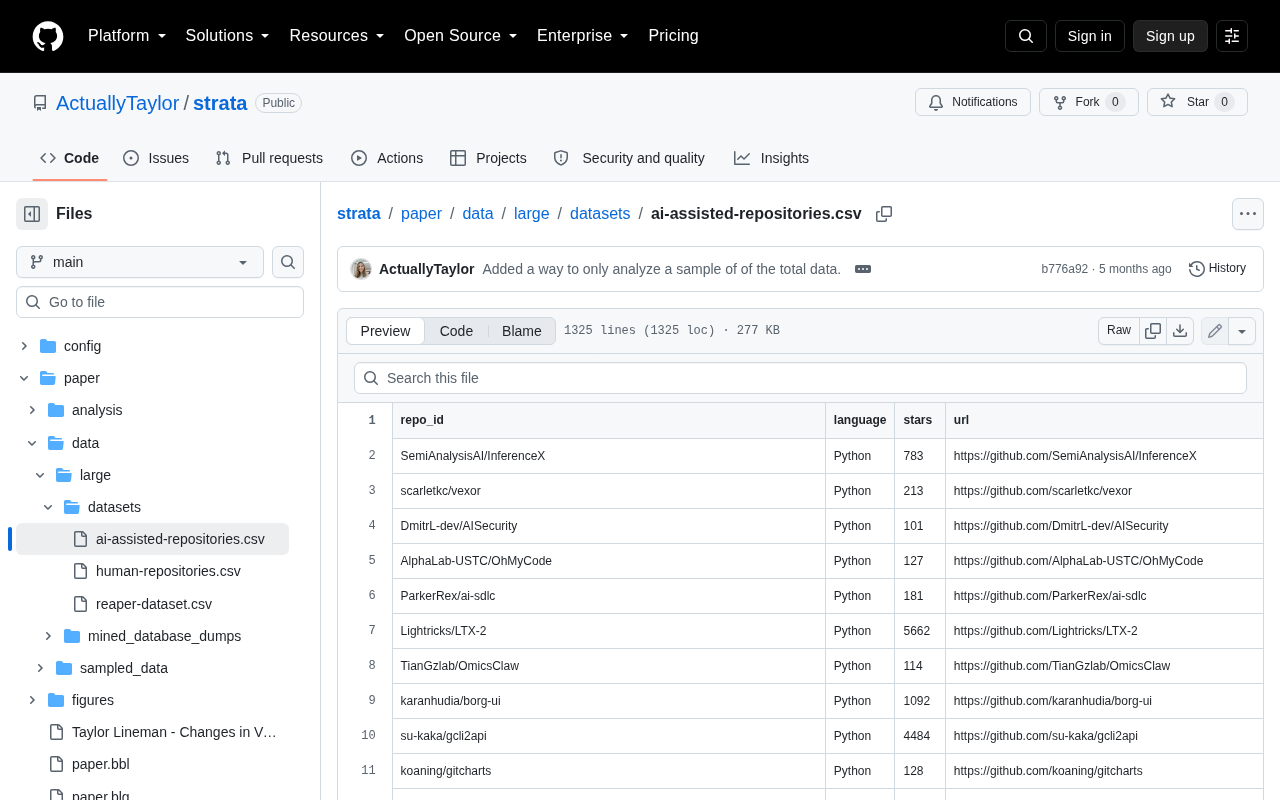Collapse the datasets folder chevron
Image resolution: width=1280 pixels, height=800 pixels.
[48, 507]
